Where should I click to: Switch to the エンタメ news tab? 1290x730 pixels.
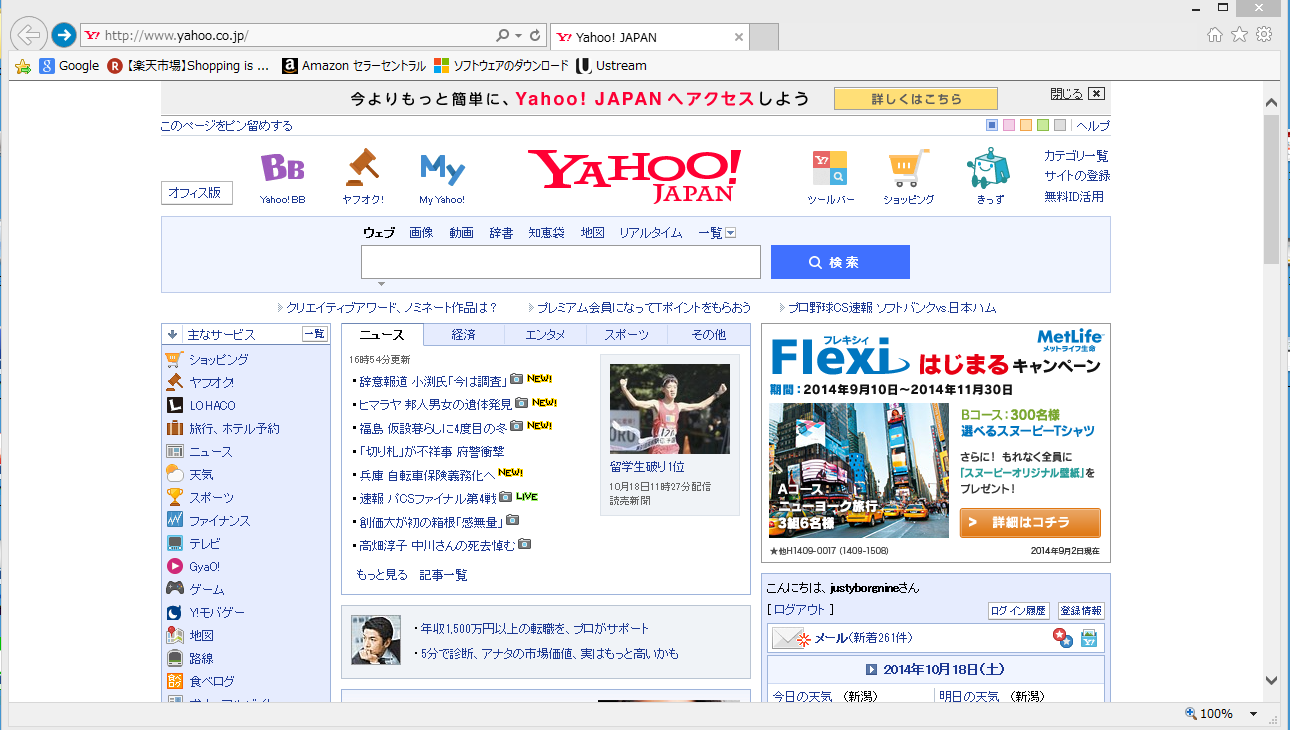(x=545, y=335)
